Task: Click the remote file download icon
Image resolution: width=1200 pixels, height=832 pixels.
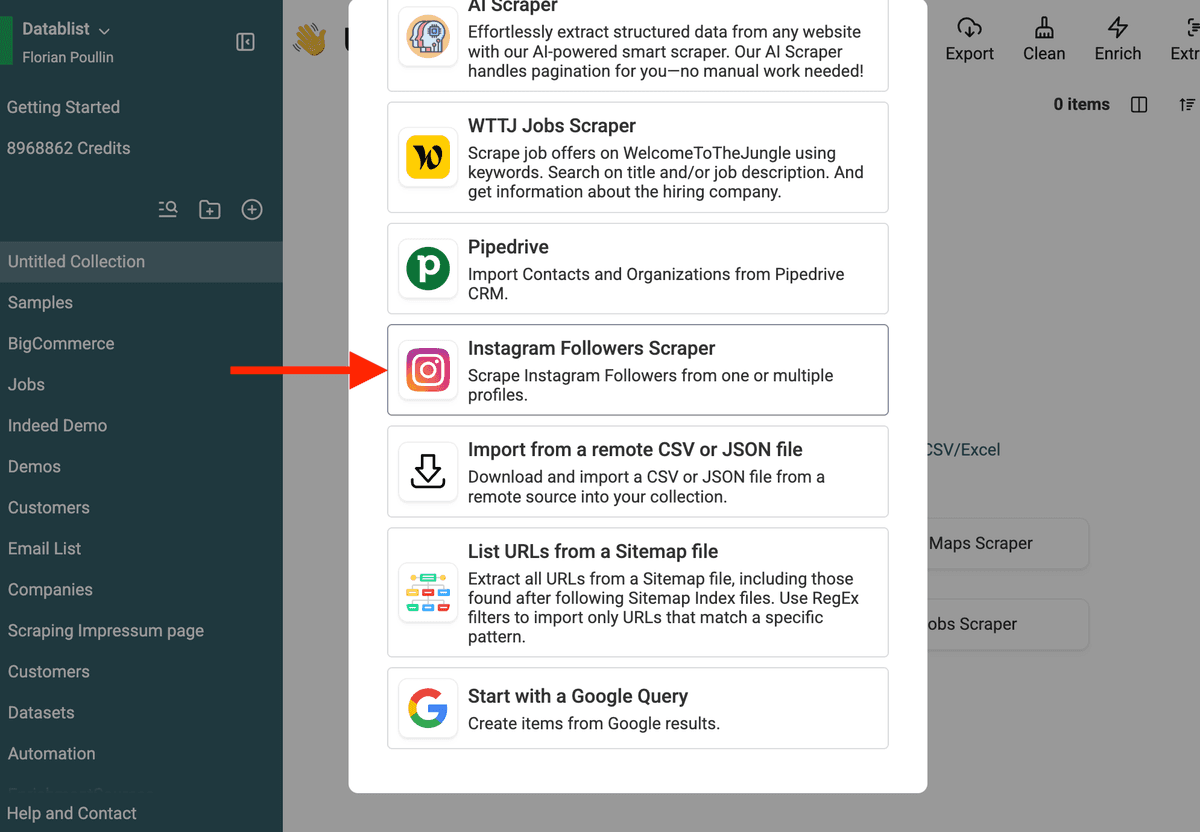Action: point(428,471)
